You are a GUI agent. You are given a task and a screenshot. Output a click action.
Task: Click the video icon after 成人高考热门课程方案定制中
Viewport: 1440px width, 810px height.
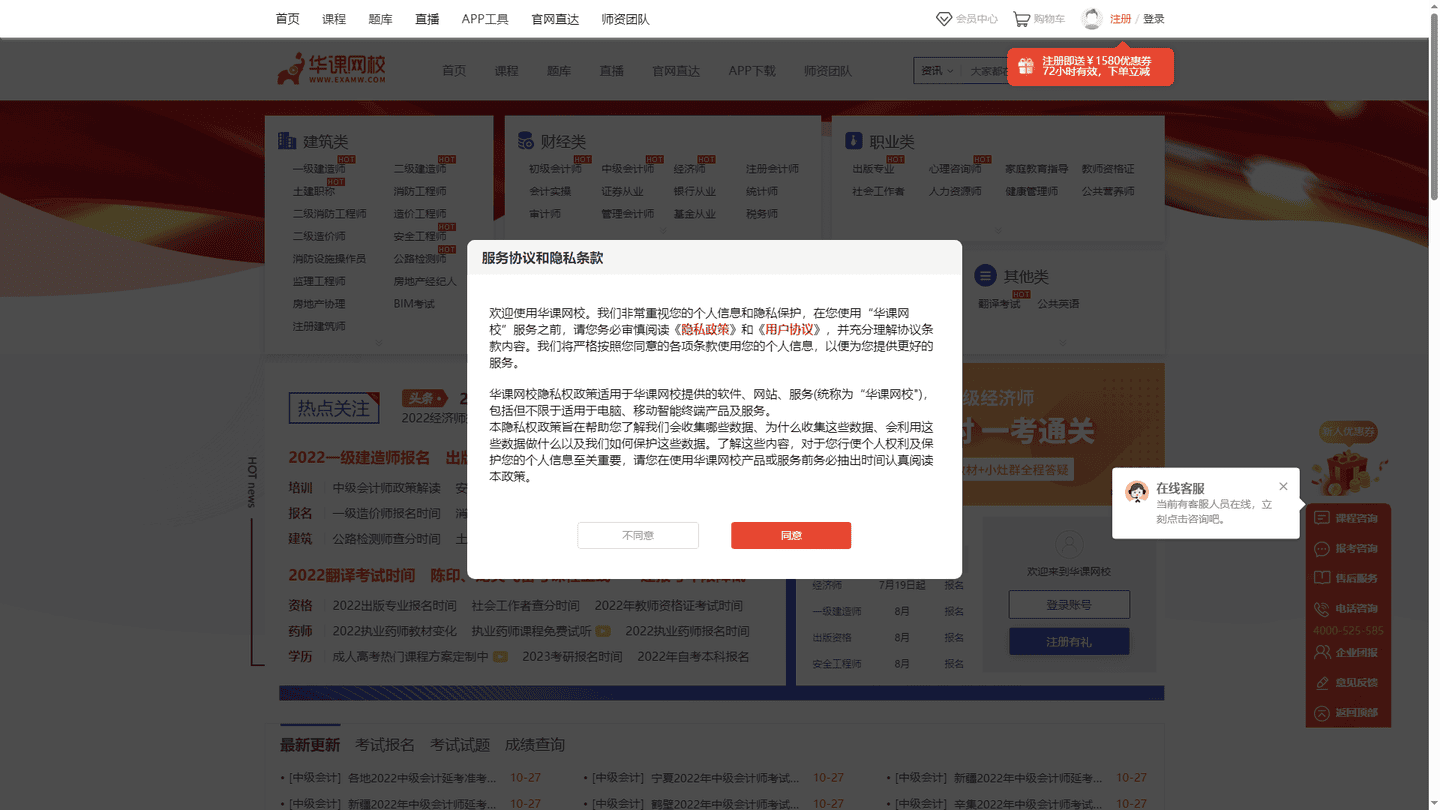(500, 657)
